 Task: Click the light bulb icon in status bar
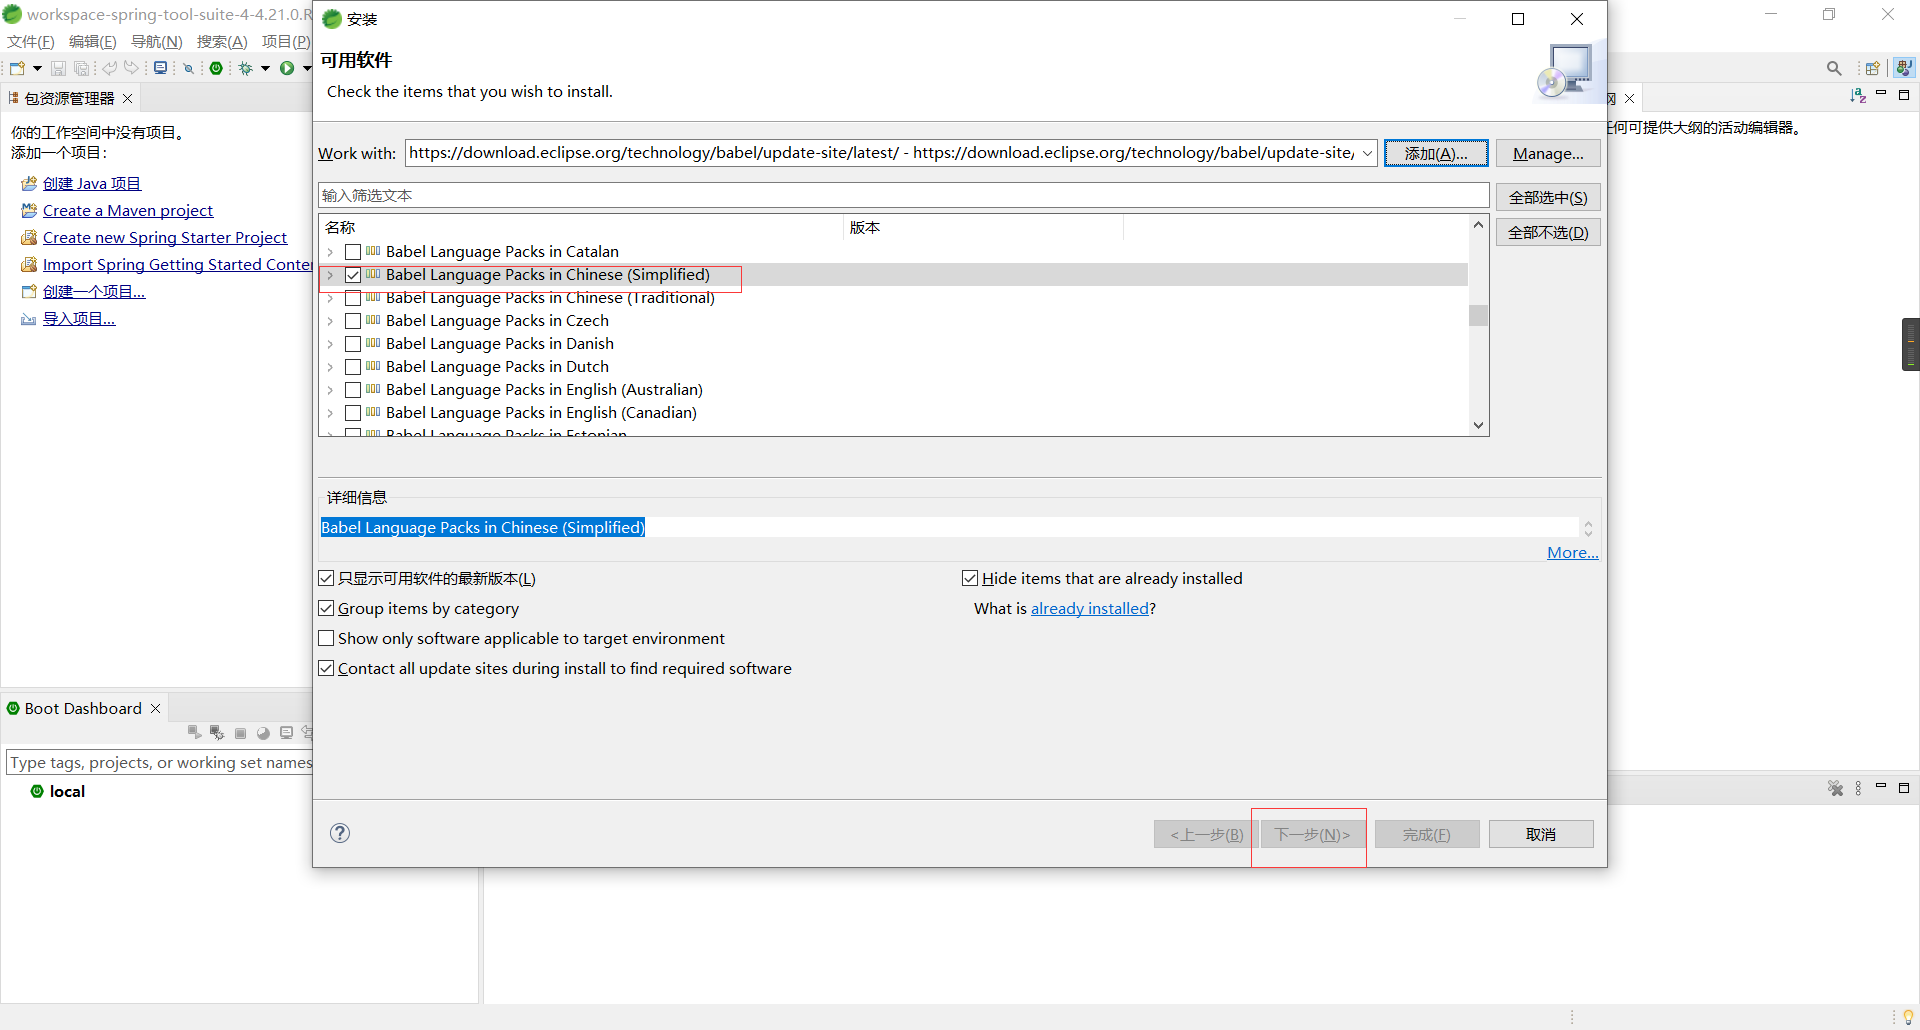[1908, 1017]
